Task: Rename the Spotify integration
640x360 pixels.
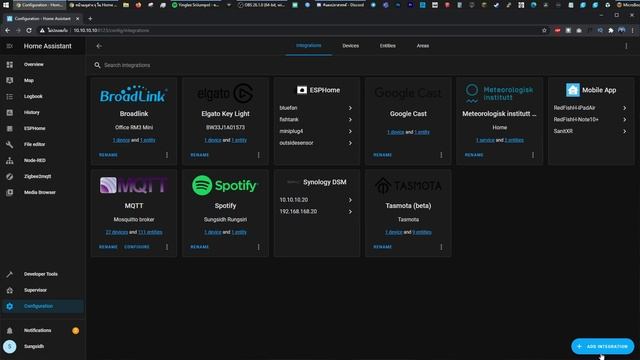Action: coord(200,247)
